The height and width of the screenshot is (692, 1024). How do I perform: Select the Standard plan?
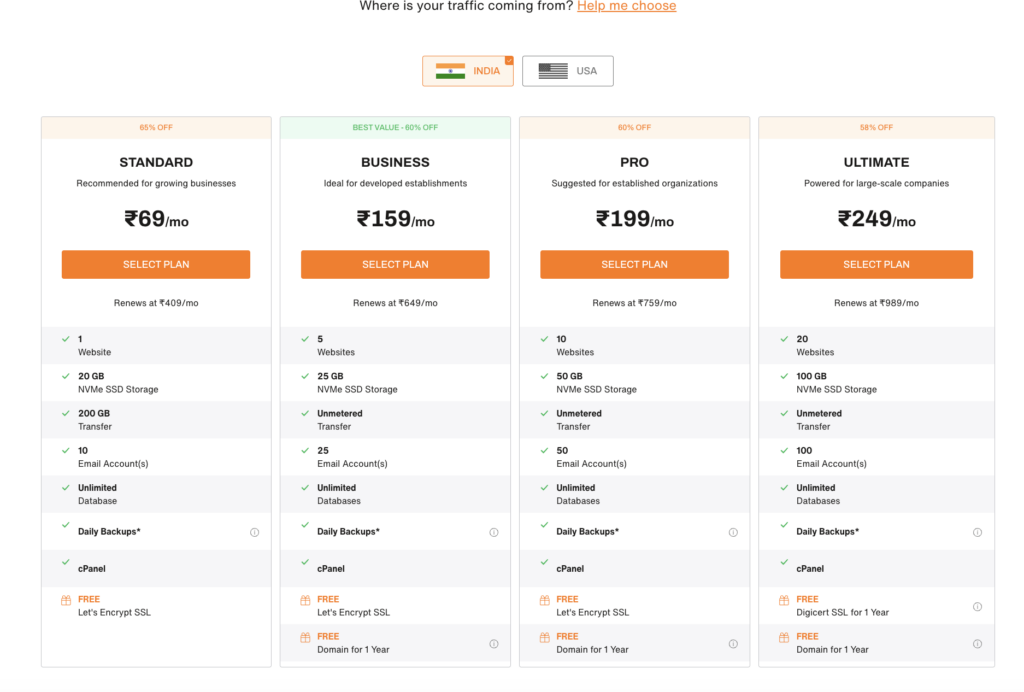tap(156, 264)
